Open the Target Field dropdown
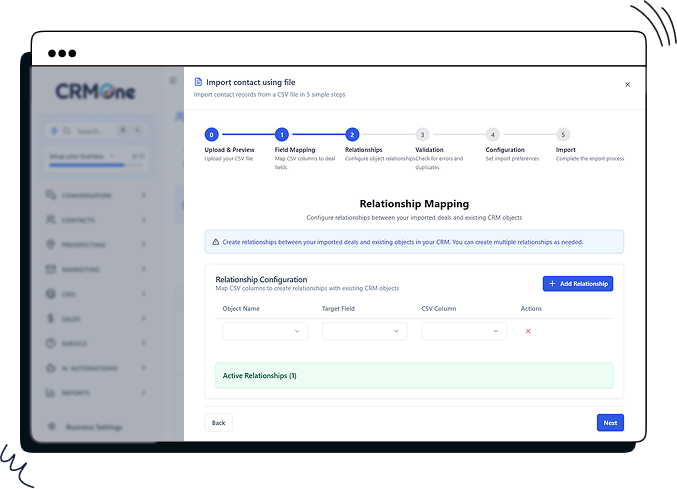677x489 pixels. click(x=364, y=331)
